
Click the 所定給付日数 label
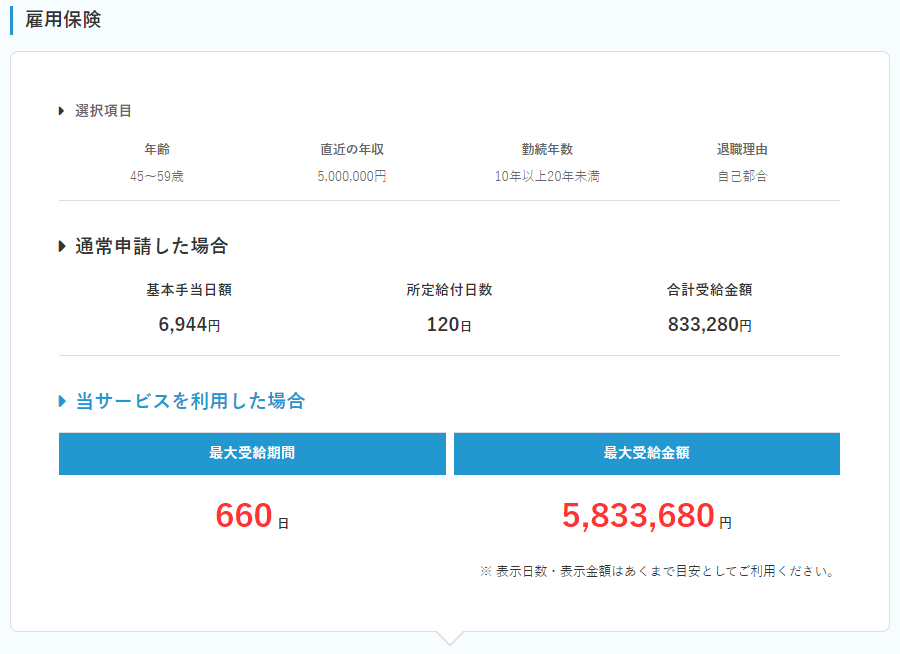pos(449,290)
